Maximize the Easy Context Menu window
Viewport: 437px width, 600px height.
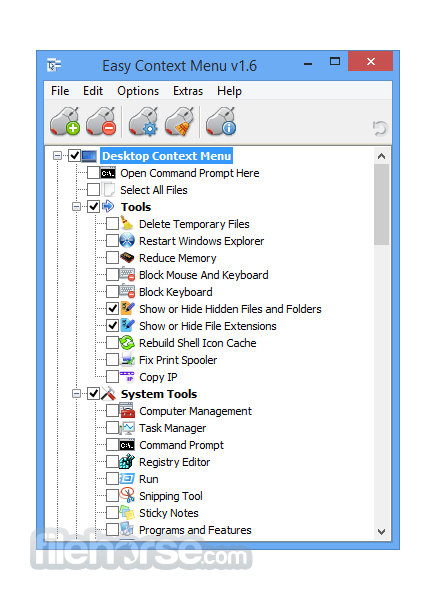[x=335, y=61]
